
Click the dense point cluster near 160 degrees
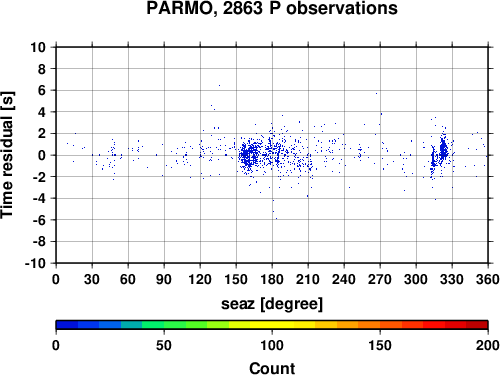248,156
